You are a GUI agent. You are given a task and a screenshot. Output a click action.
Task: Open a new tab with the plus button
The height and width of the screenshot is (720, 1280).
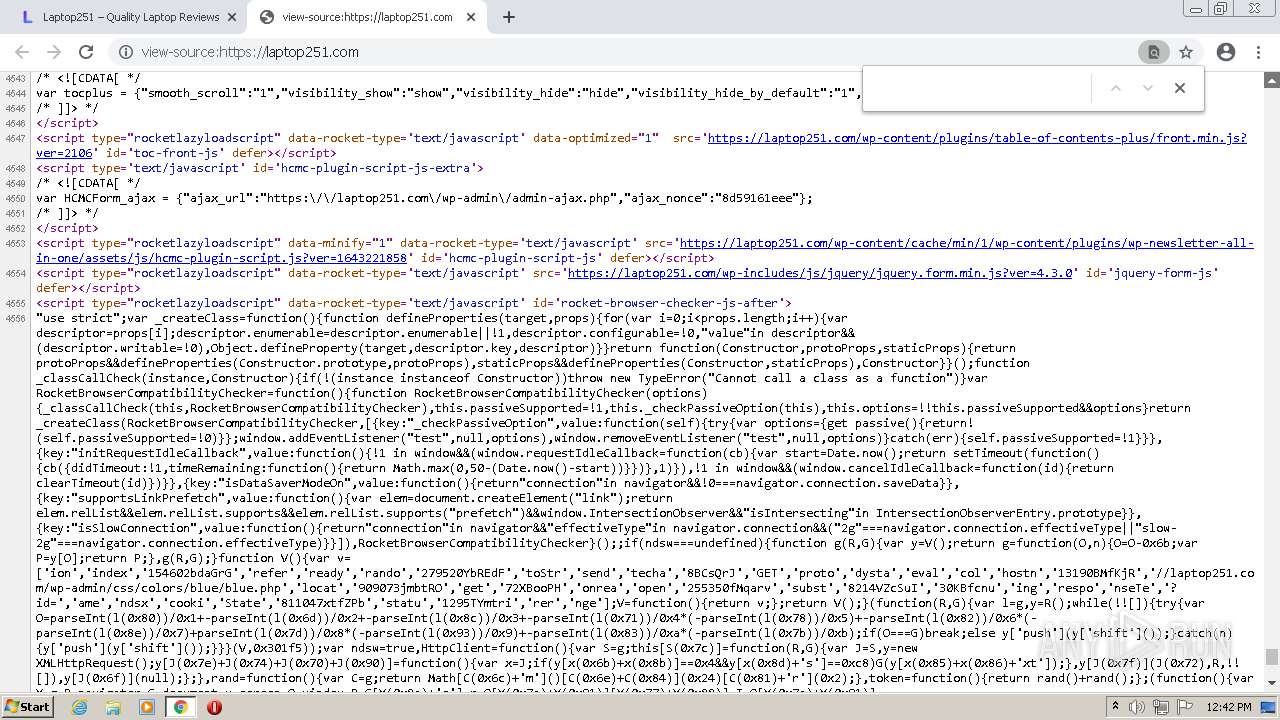[509, 17]
